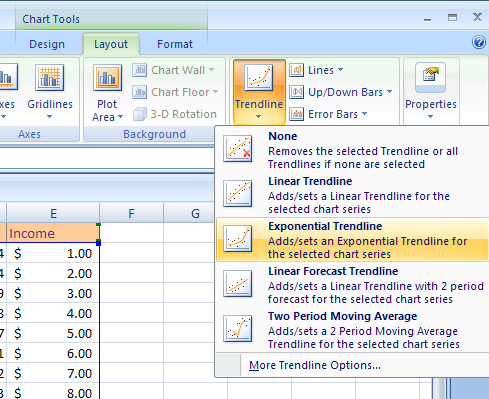Restore the Excel window size
Viewport: 489px width, 399px height.
452,17
